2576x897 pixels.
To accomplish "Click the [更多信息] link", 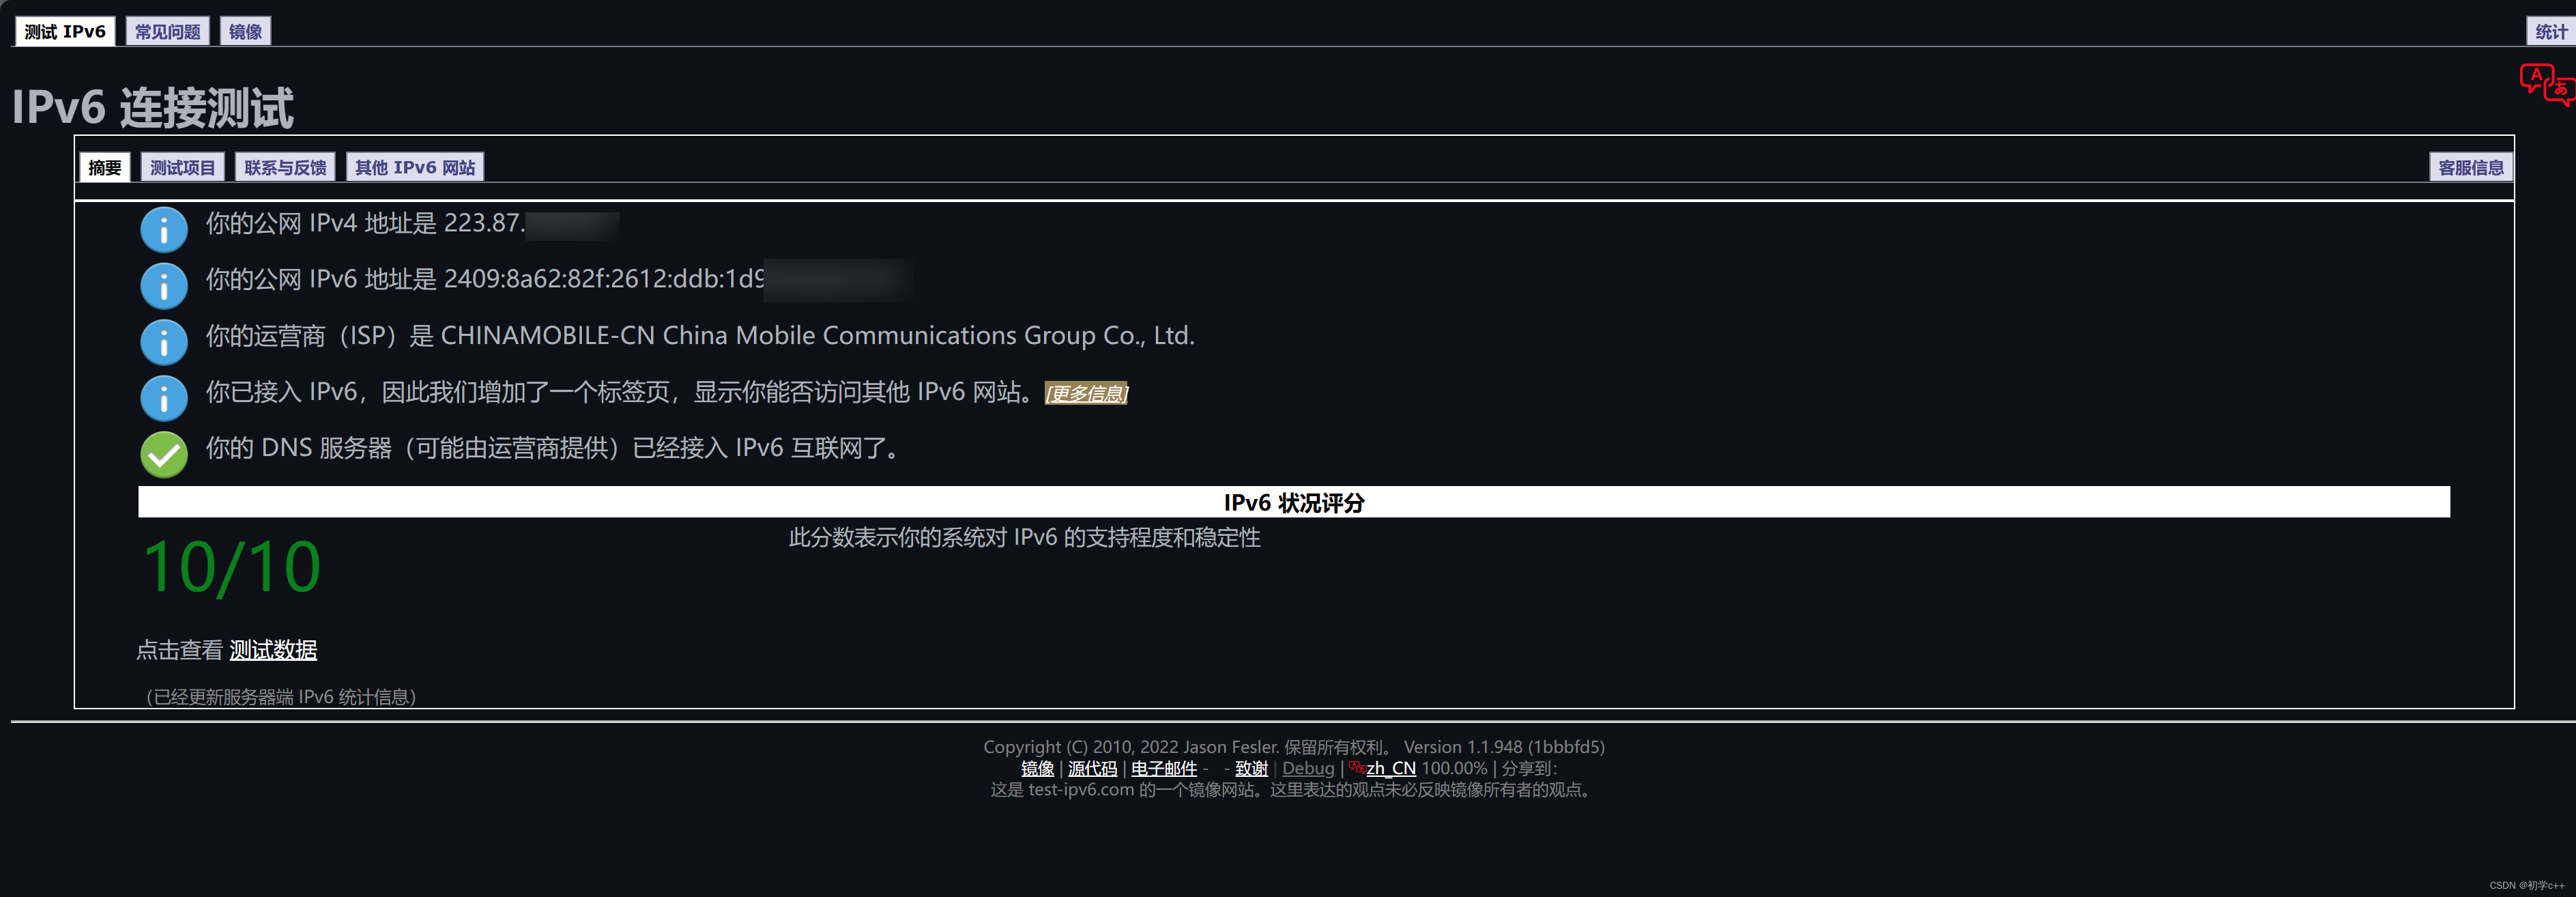I will coord(1085,395).
